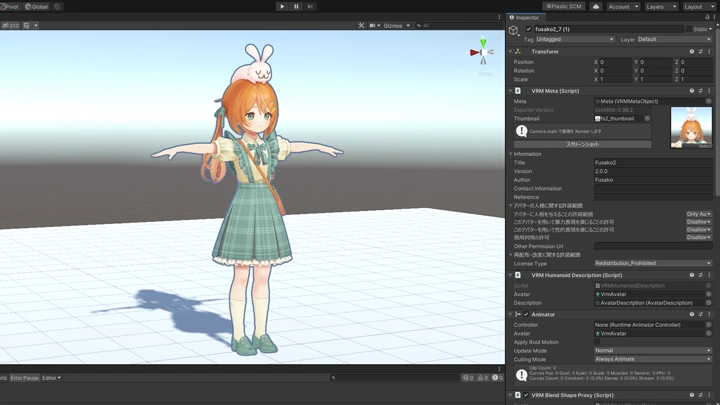Click the Rotation Y field
Screen dimensions: 720x405
click(656, 71)
